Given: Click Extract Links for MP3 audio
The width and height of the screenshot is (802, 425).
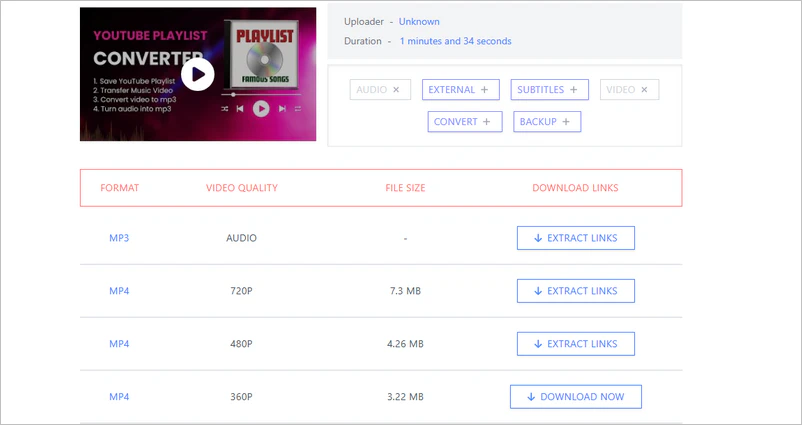Looking at the screenshot, I should click(x=575, y=238).
